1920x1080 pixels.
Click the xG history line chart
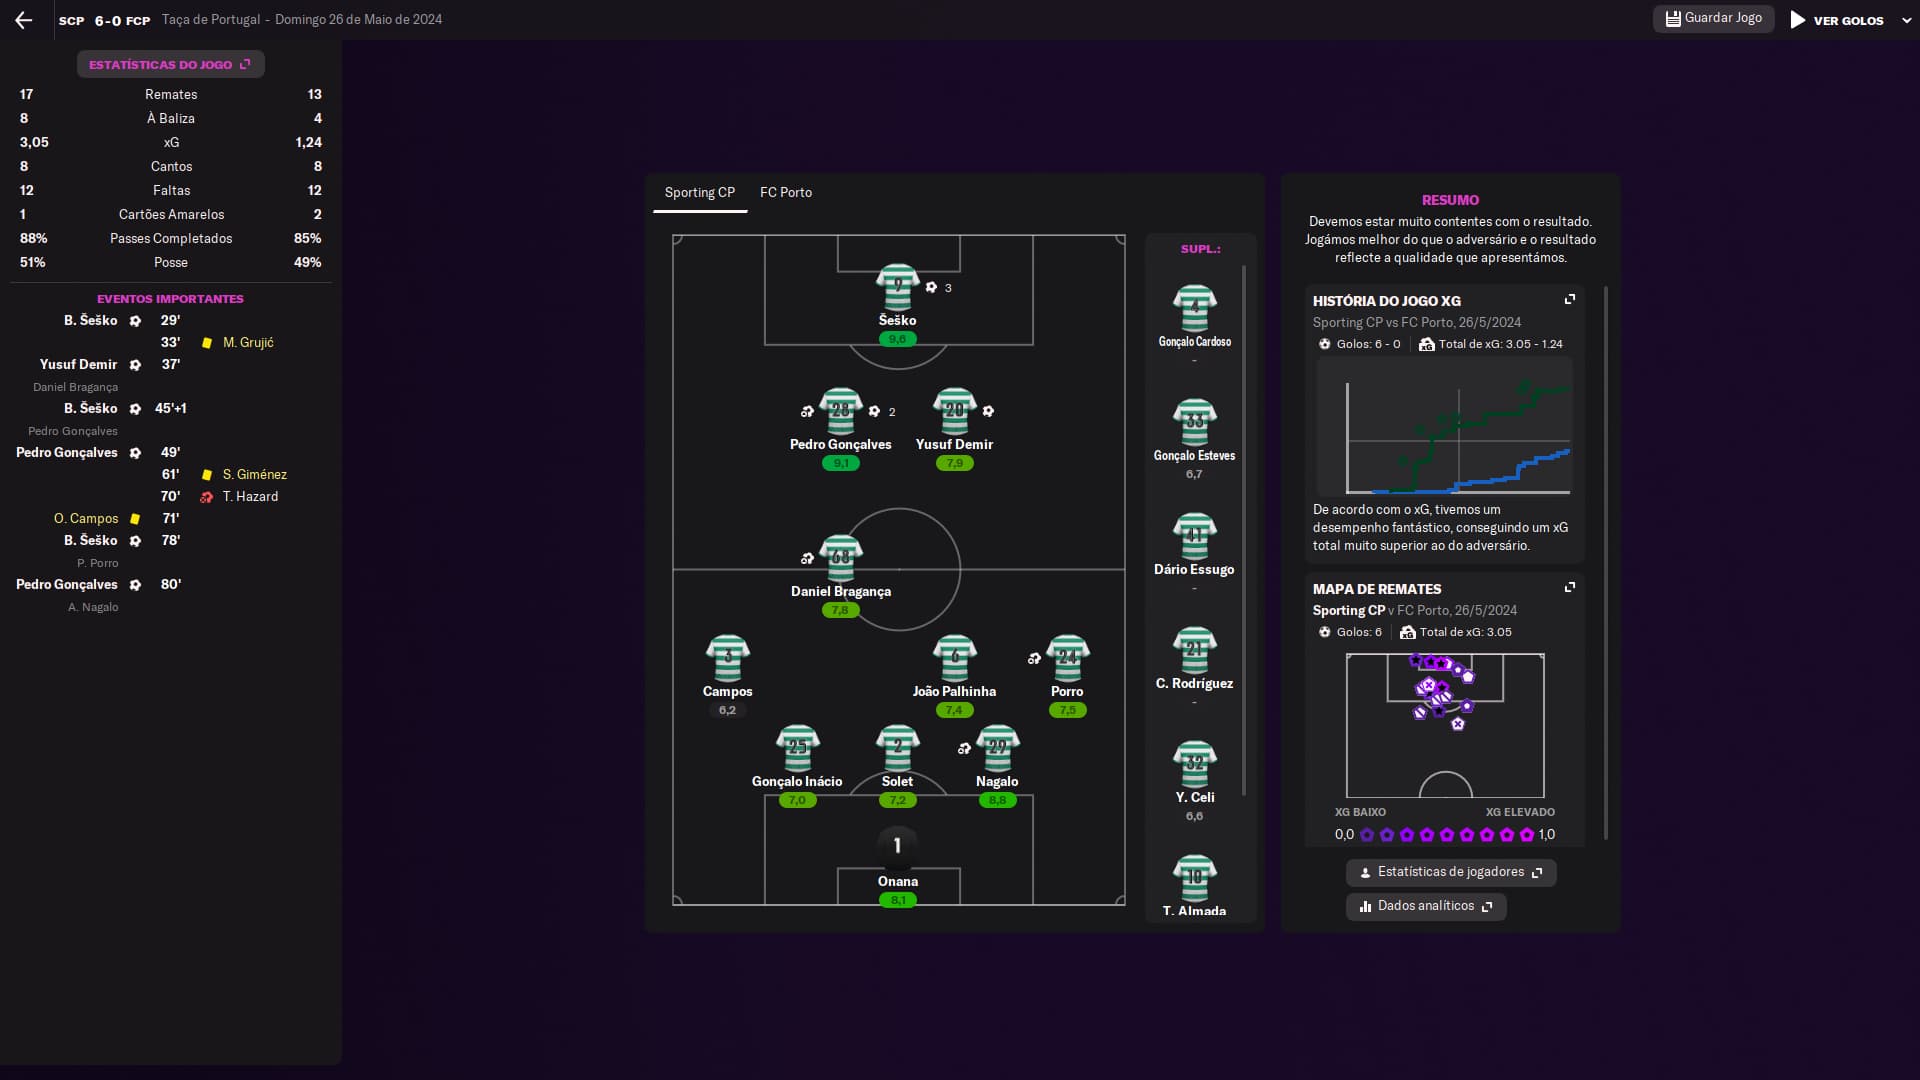1445,428
